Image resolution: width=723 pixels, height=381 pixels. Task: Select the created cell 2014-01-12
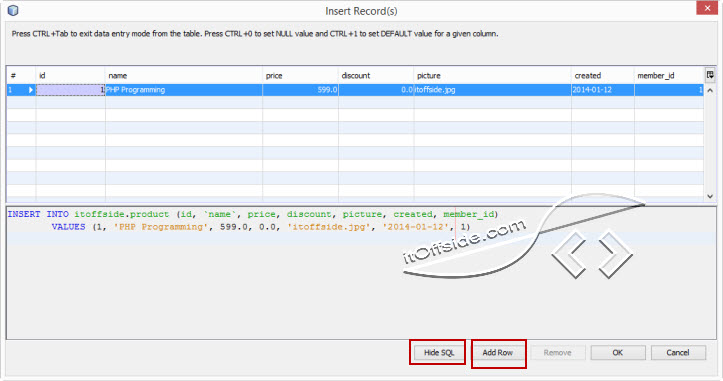(603, 89)
